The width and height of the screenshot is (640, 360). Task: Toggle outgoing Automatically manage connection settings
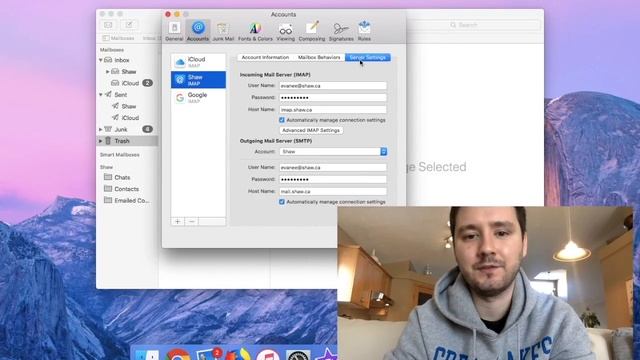(282, 202)
